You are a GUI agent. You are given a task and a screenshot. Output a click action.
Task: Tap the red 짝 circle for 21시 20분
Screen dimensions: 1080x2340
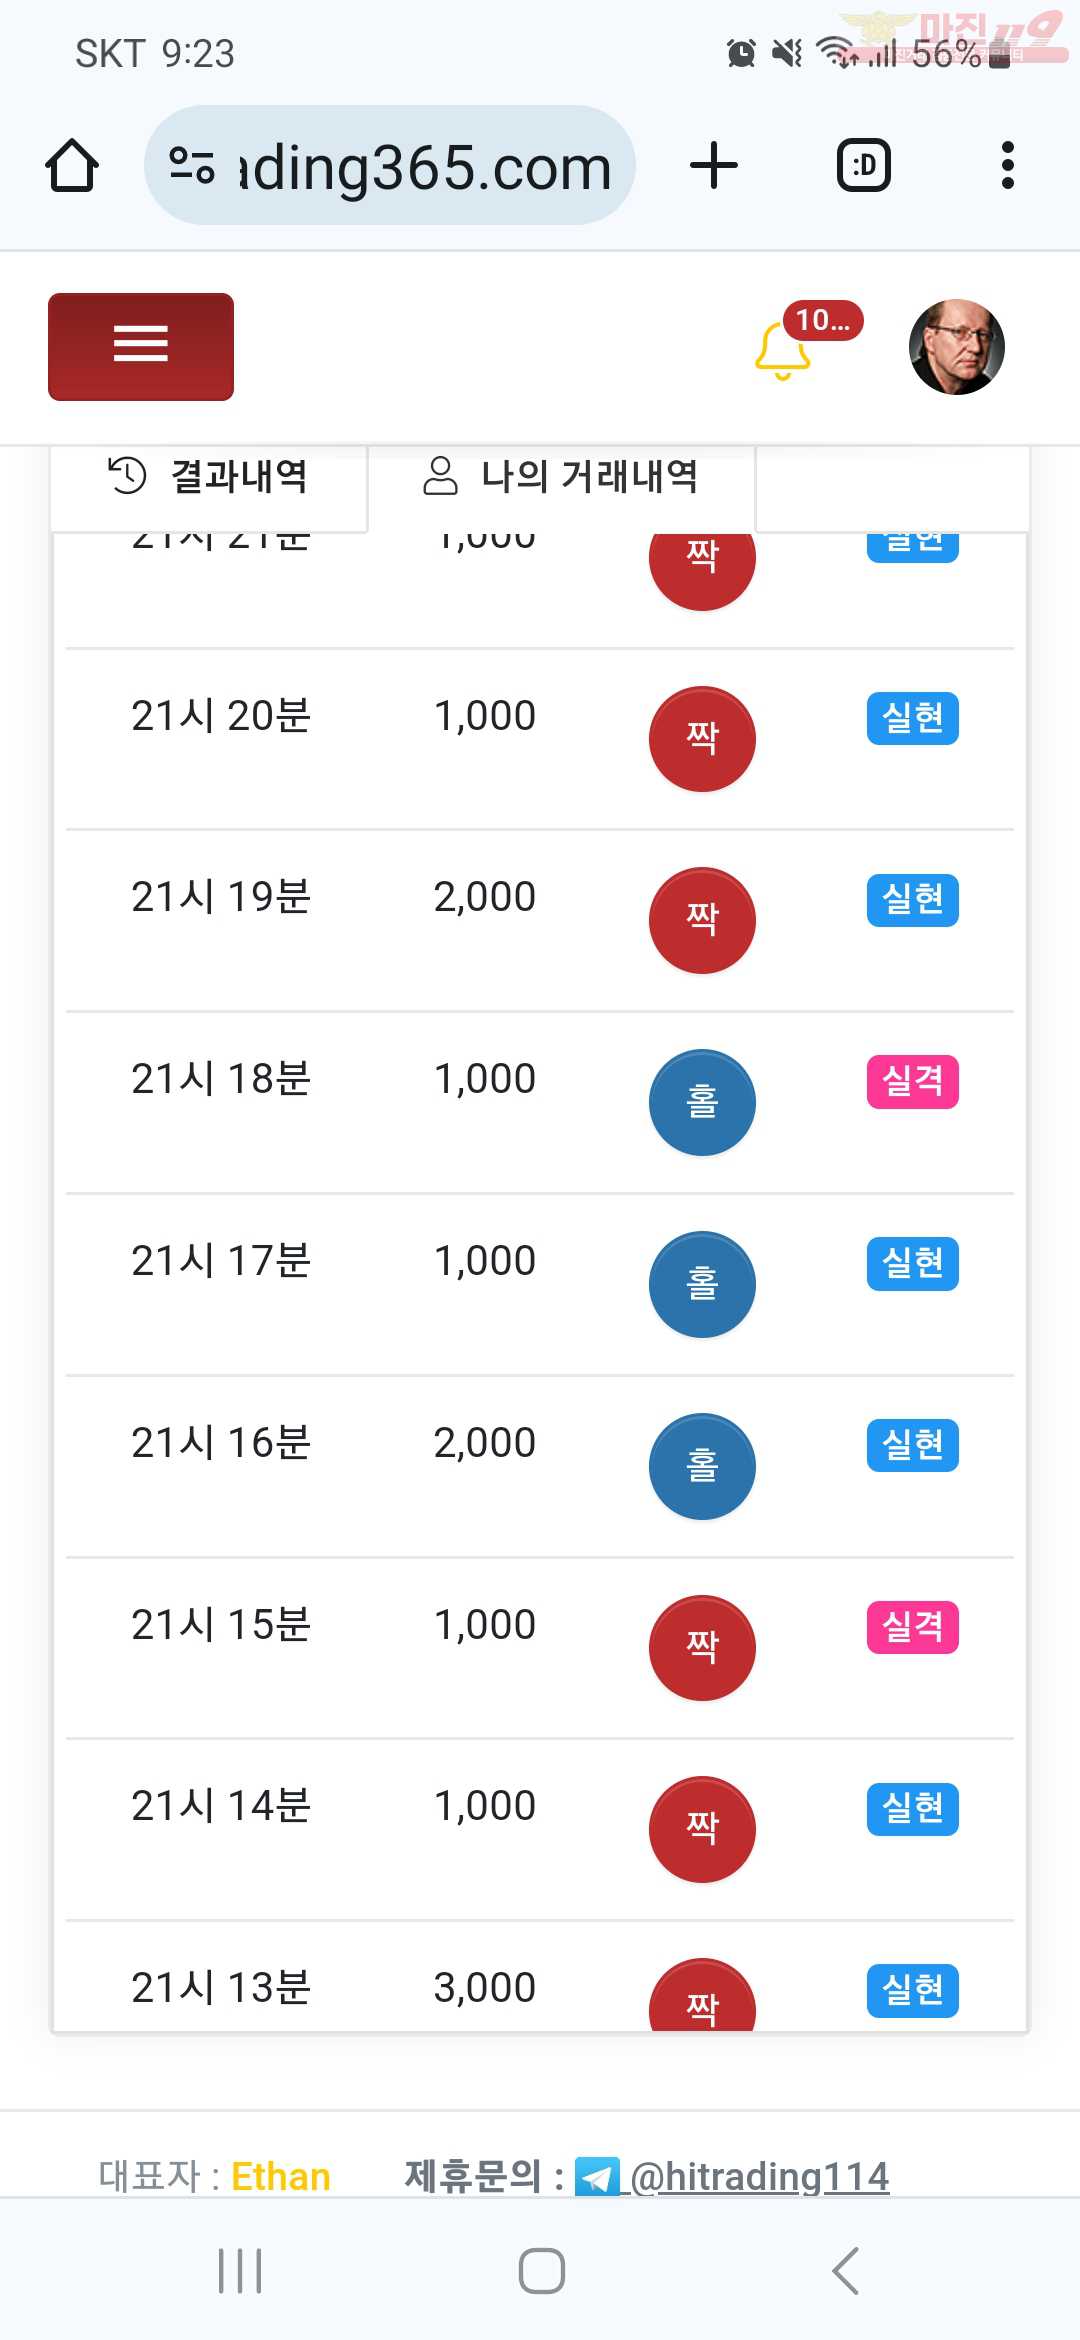(702, 739)
